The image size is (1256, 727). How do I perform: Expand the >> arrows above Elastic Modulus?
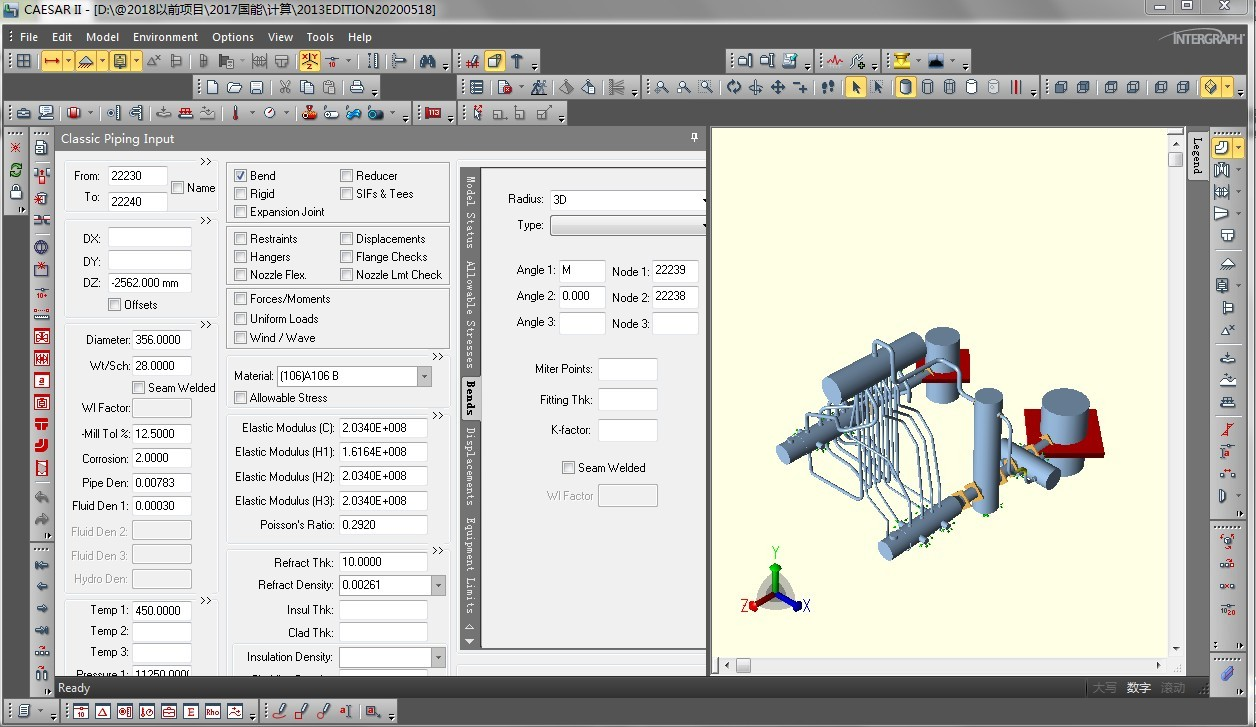[x=437, y=416]
